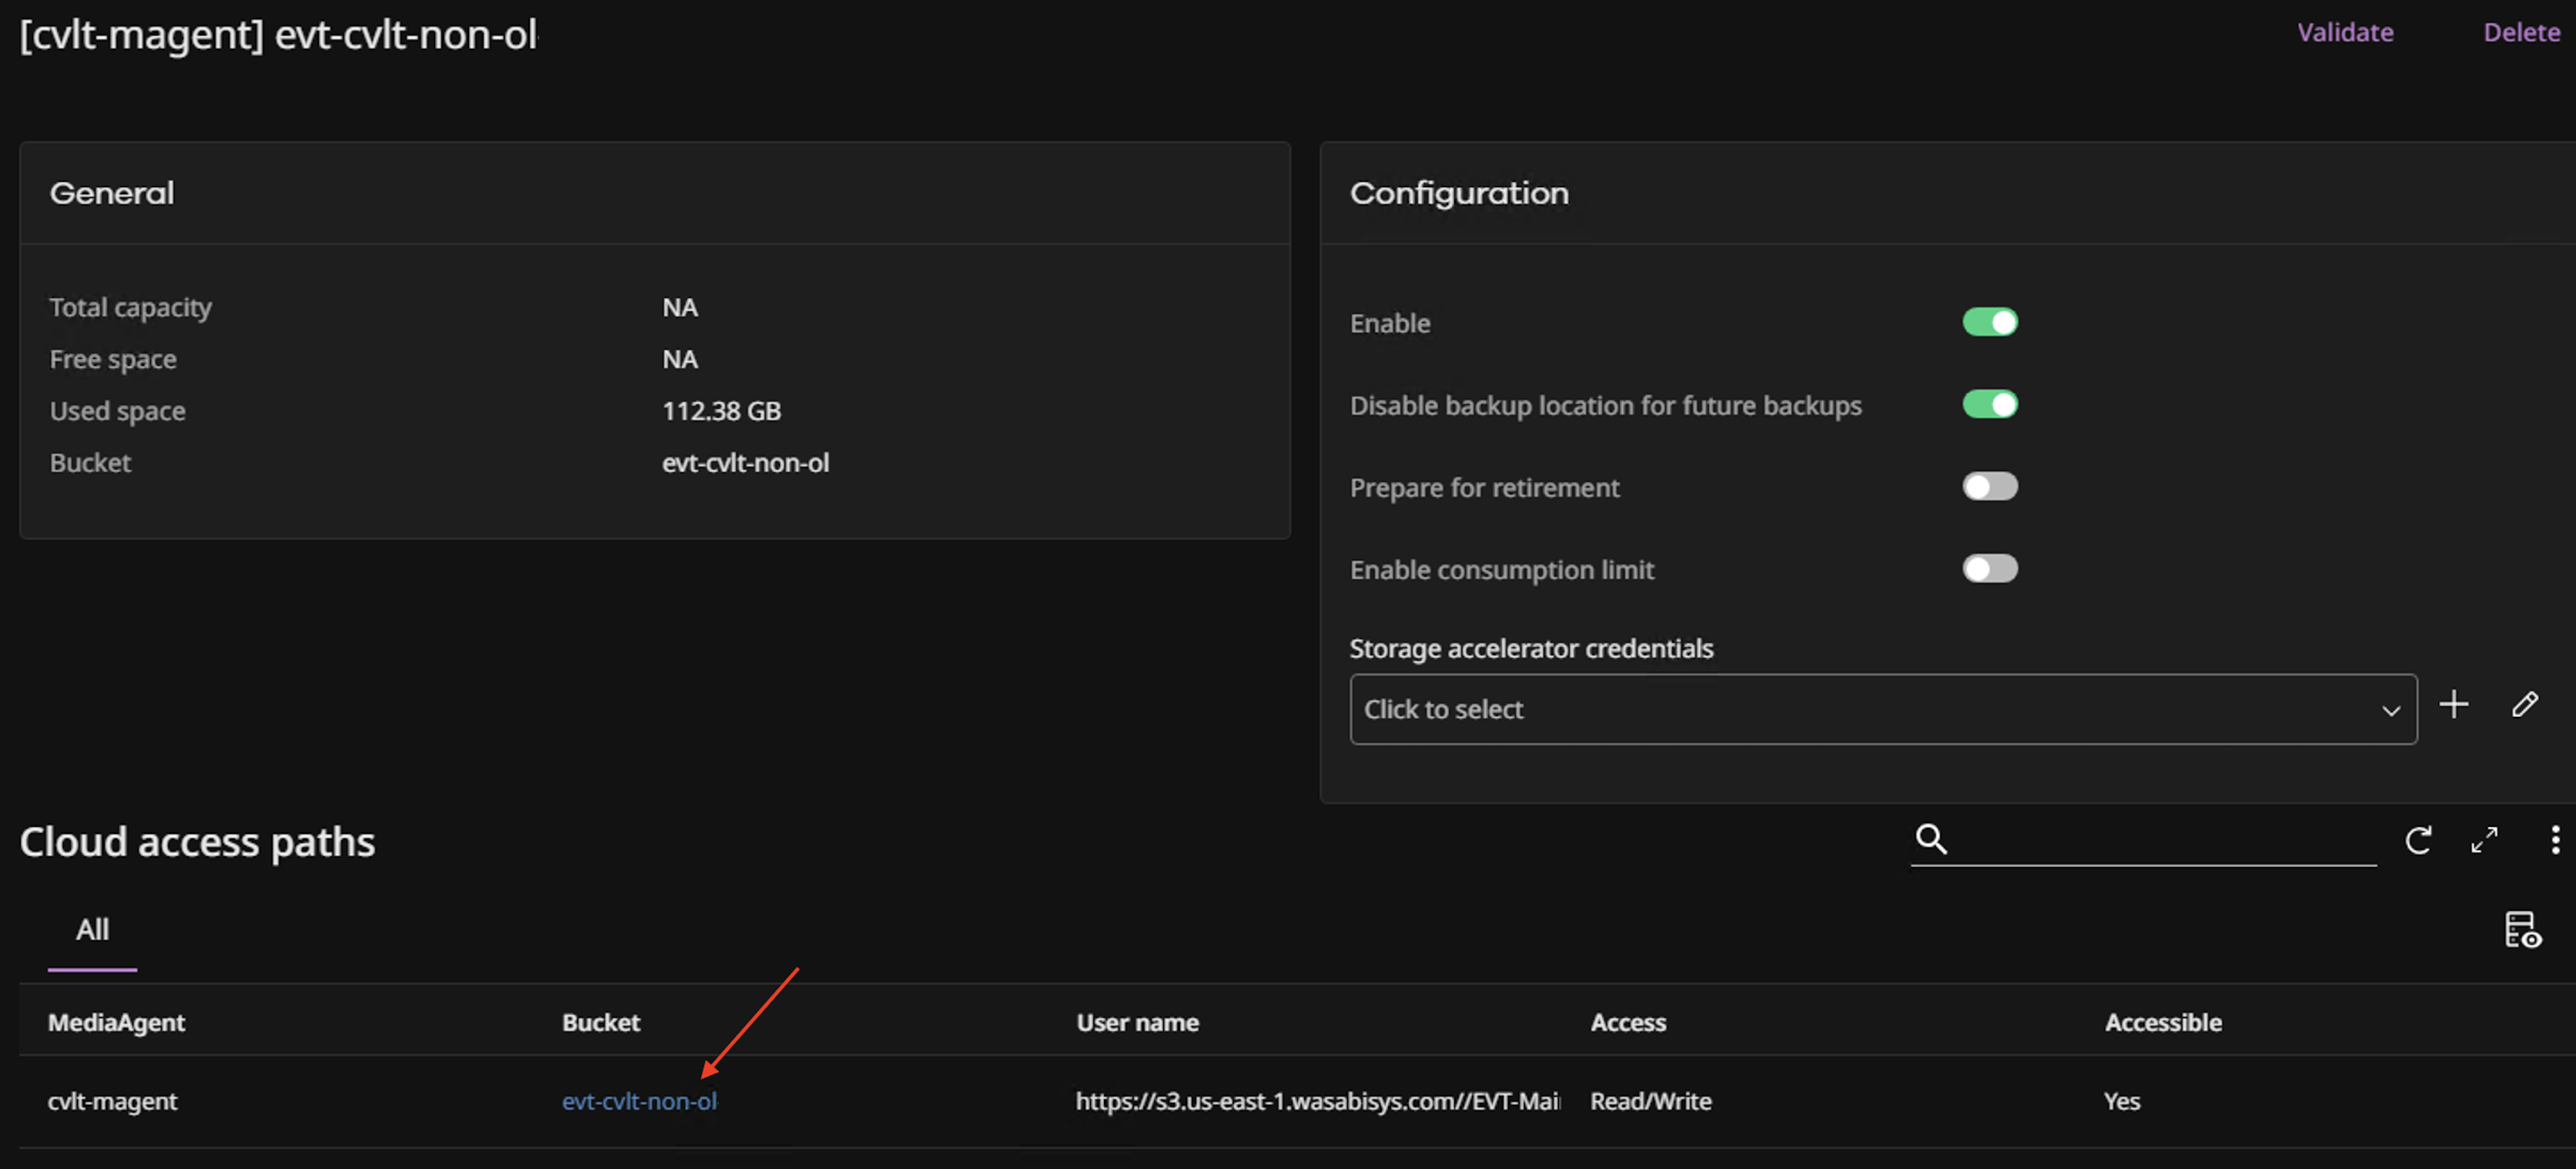The image size is (2576, 1169).
Task: Add new storage accelerator credential plus icon
Action: click(2453, 704)
